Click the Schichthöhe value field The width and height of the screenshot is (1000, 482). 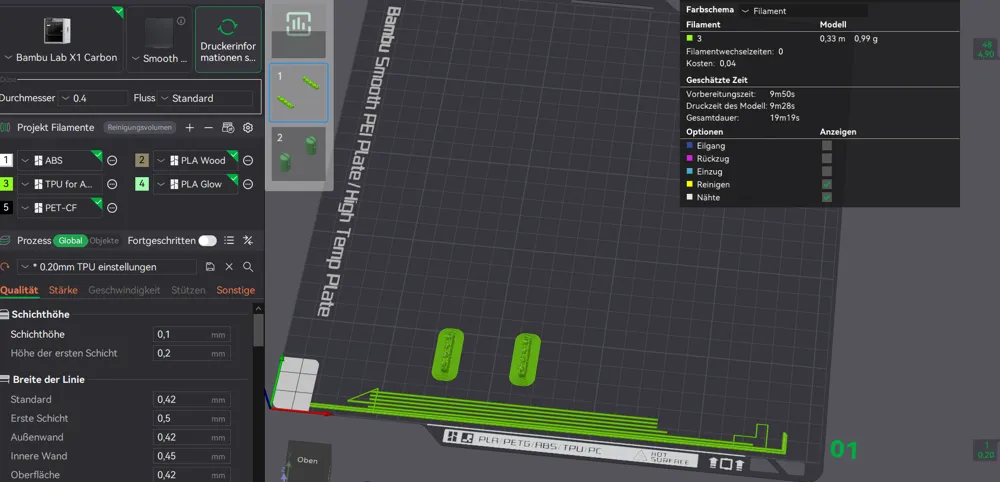coord(191,335)
